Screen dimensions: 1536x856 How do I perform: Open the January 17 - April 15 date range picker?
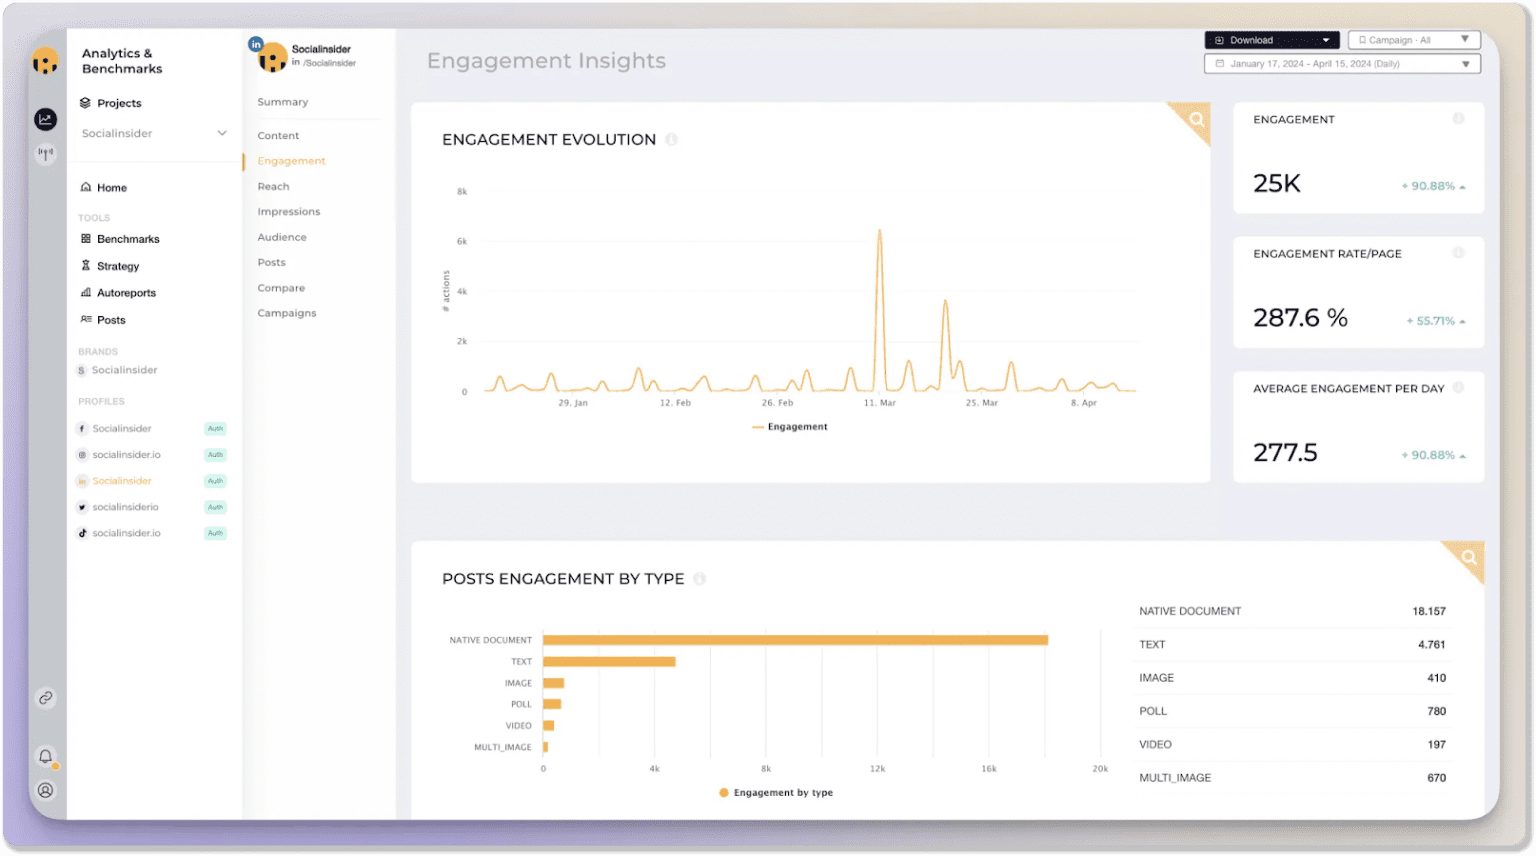point(1341,62)
